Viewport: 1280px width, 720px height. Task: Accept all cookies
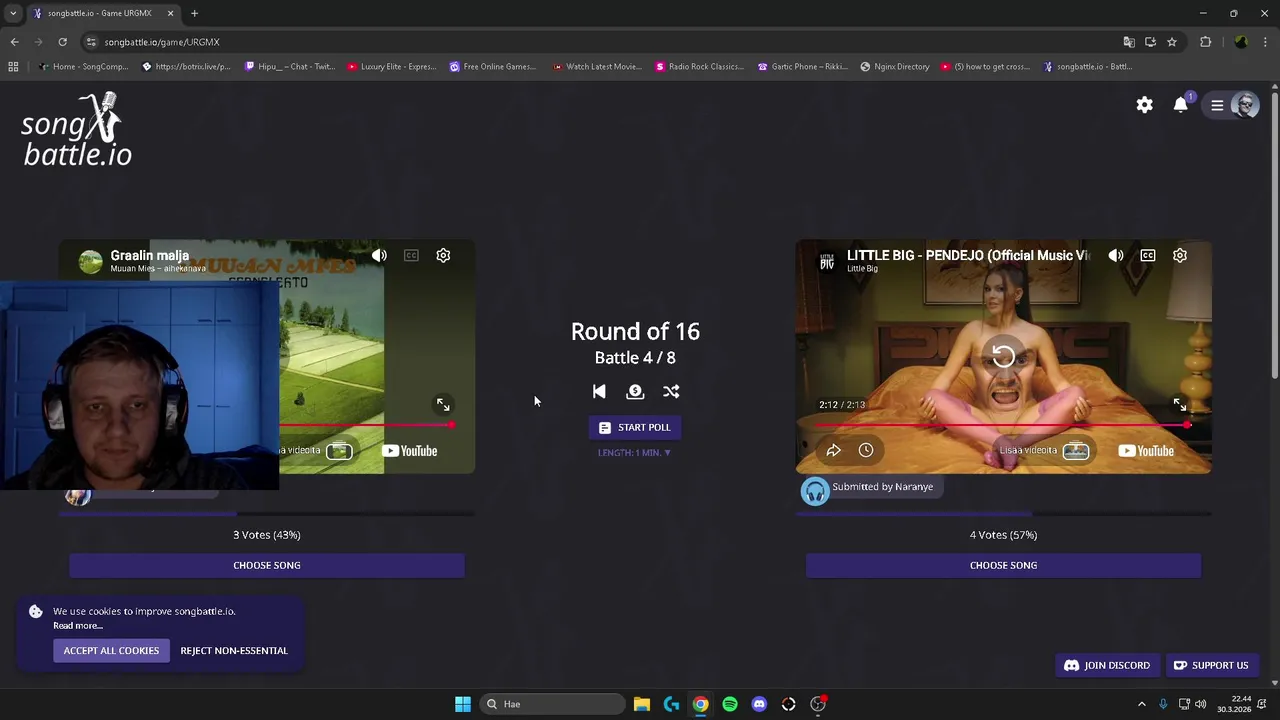pos(111,651)
